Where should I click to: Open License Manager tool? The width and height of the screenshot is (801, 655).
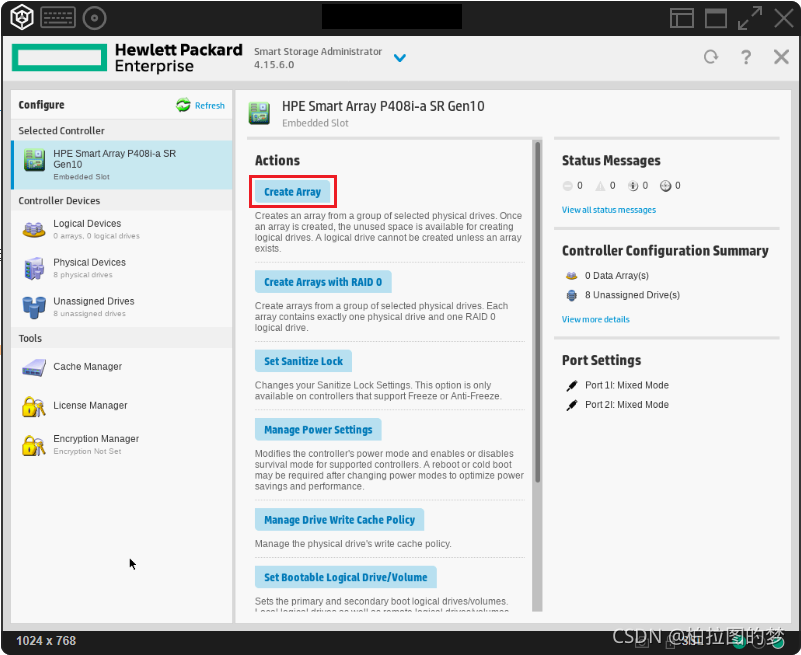pos(122,406)
